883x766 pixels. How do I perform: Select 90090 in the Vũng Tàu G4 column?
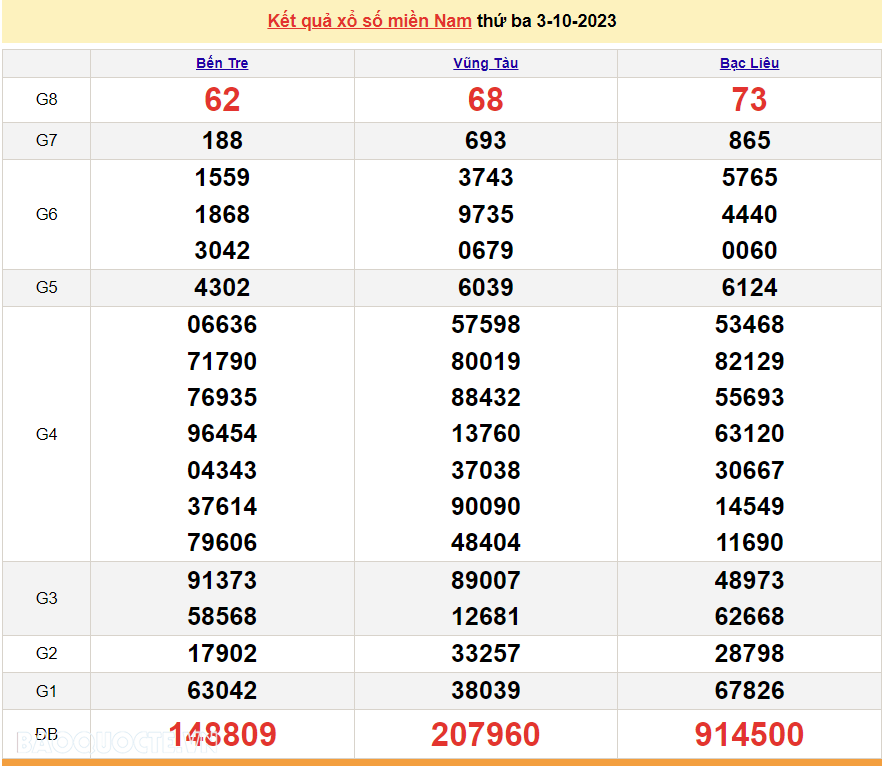pos(485,506)
